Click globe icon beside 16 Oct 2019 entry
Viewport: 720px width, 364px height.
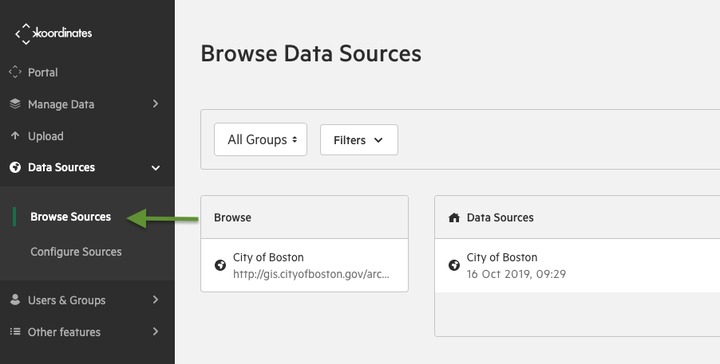tap(454, 265)
